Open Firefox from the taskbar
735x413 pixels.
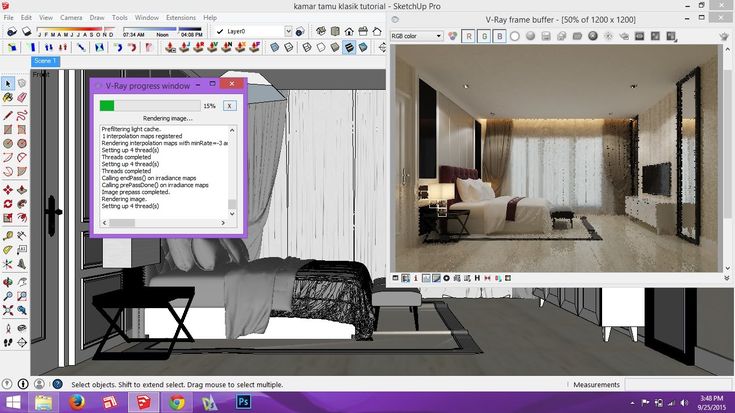pos(77,402)
